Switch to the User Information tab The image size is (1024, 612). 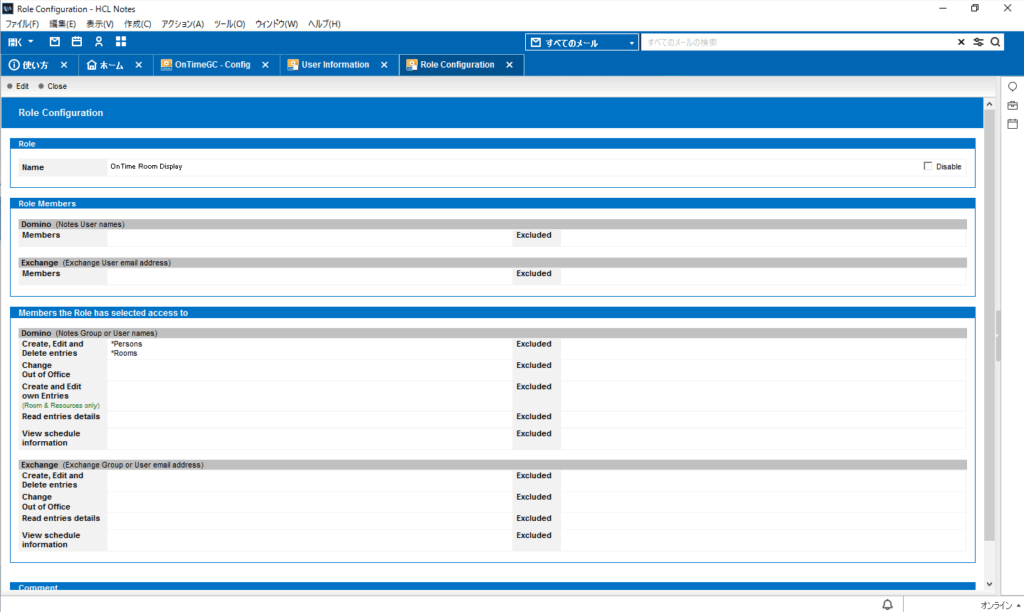(x=334, y=65)
